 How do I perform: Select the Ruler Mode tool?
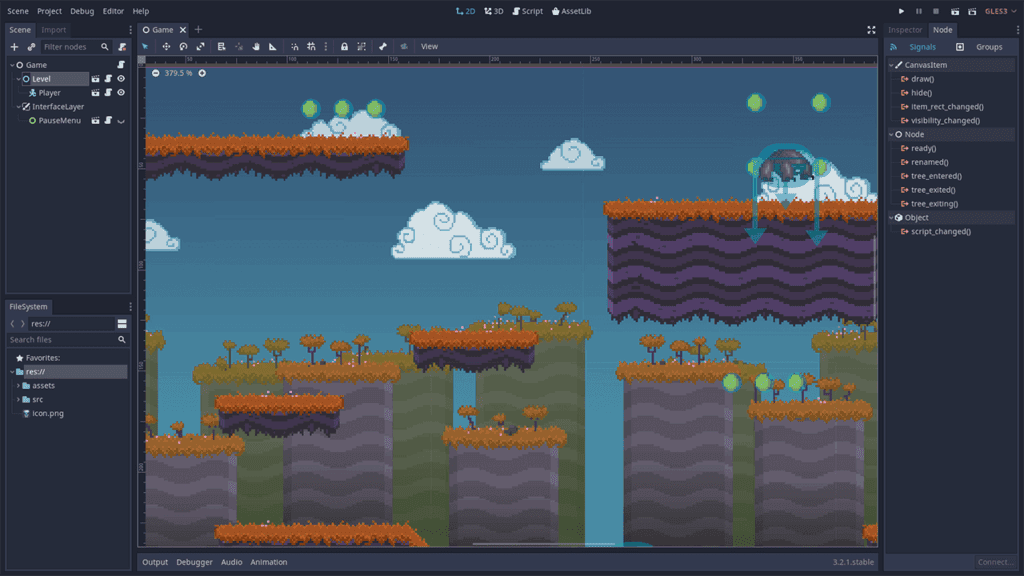tap(273, 46)
